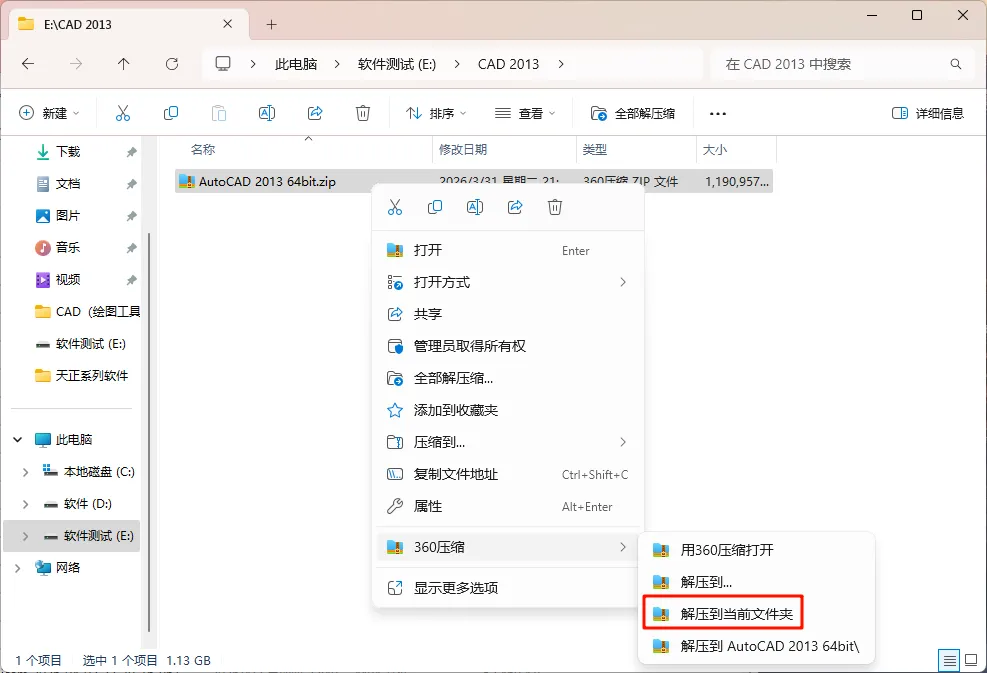Viewport: 987px width, 673px height.
Task: Click the Share icon in context menu
Action: click(515, 207)
